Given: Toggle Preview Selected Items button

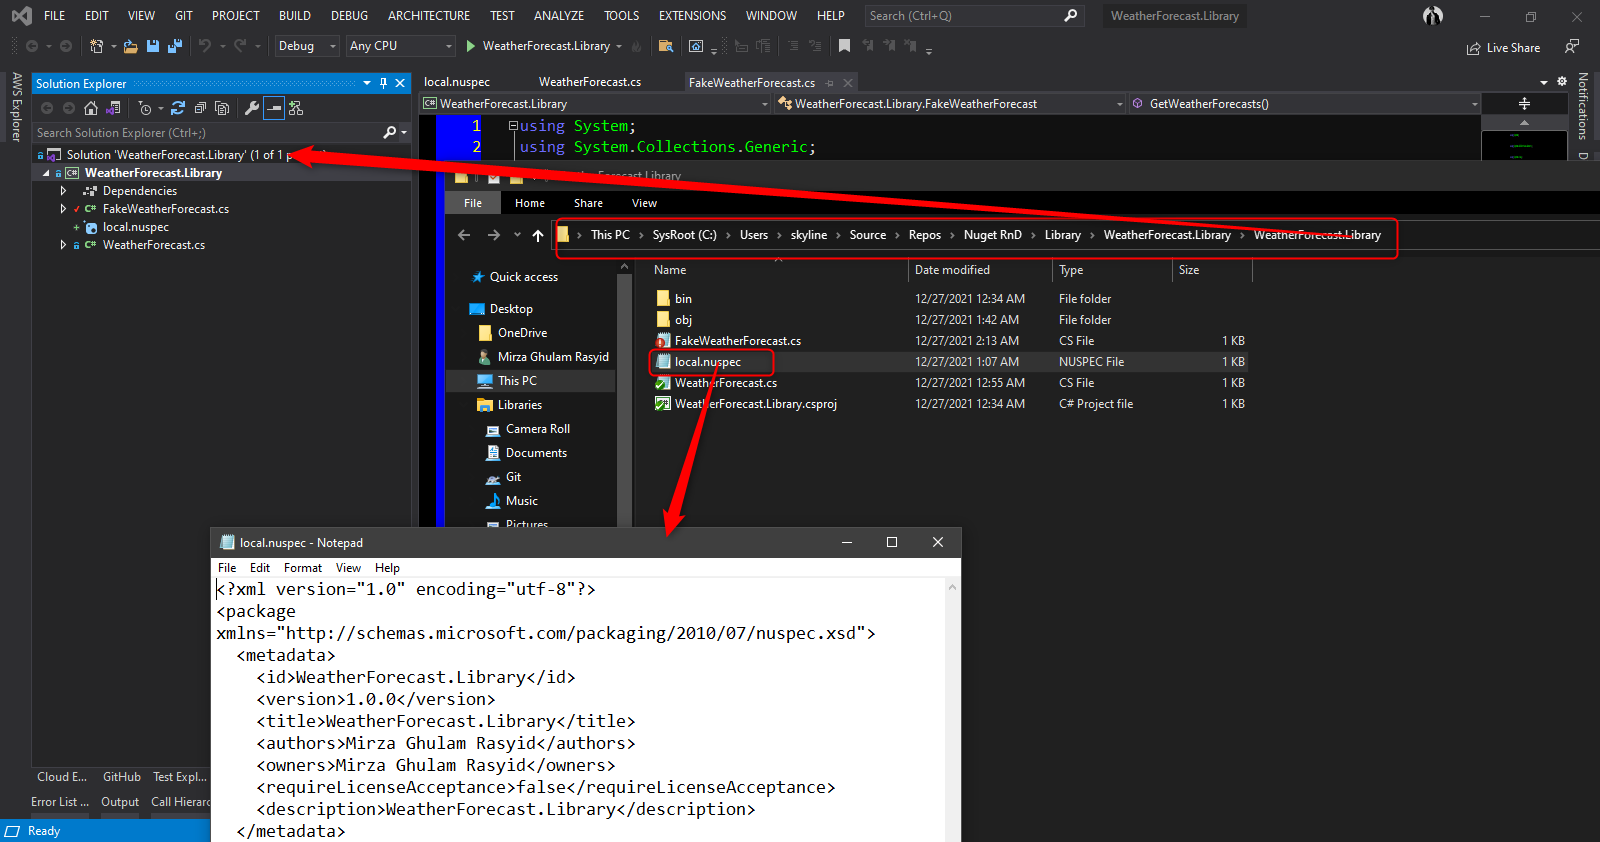Looking at the screenshot, I should [x=274, y=108].
